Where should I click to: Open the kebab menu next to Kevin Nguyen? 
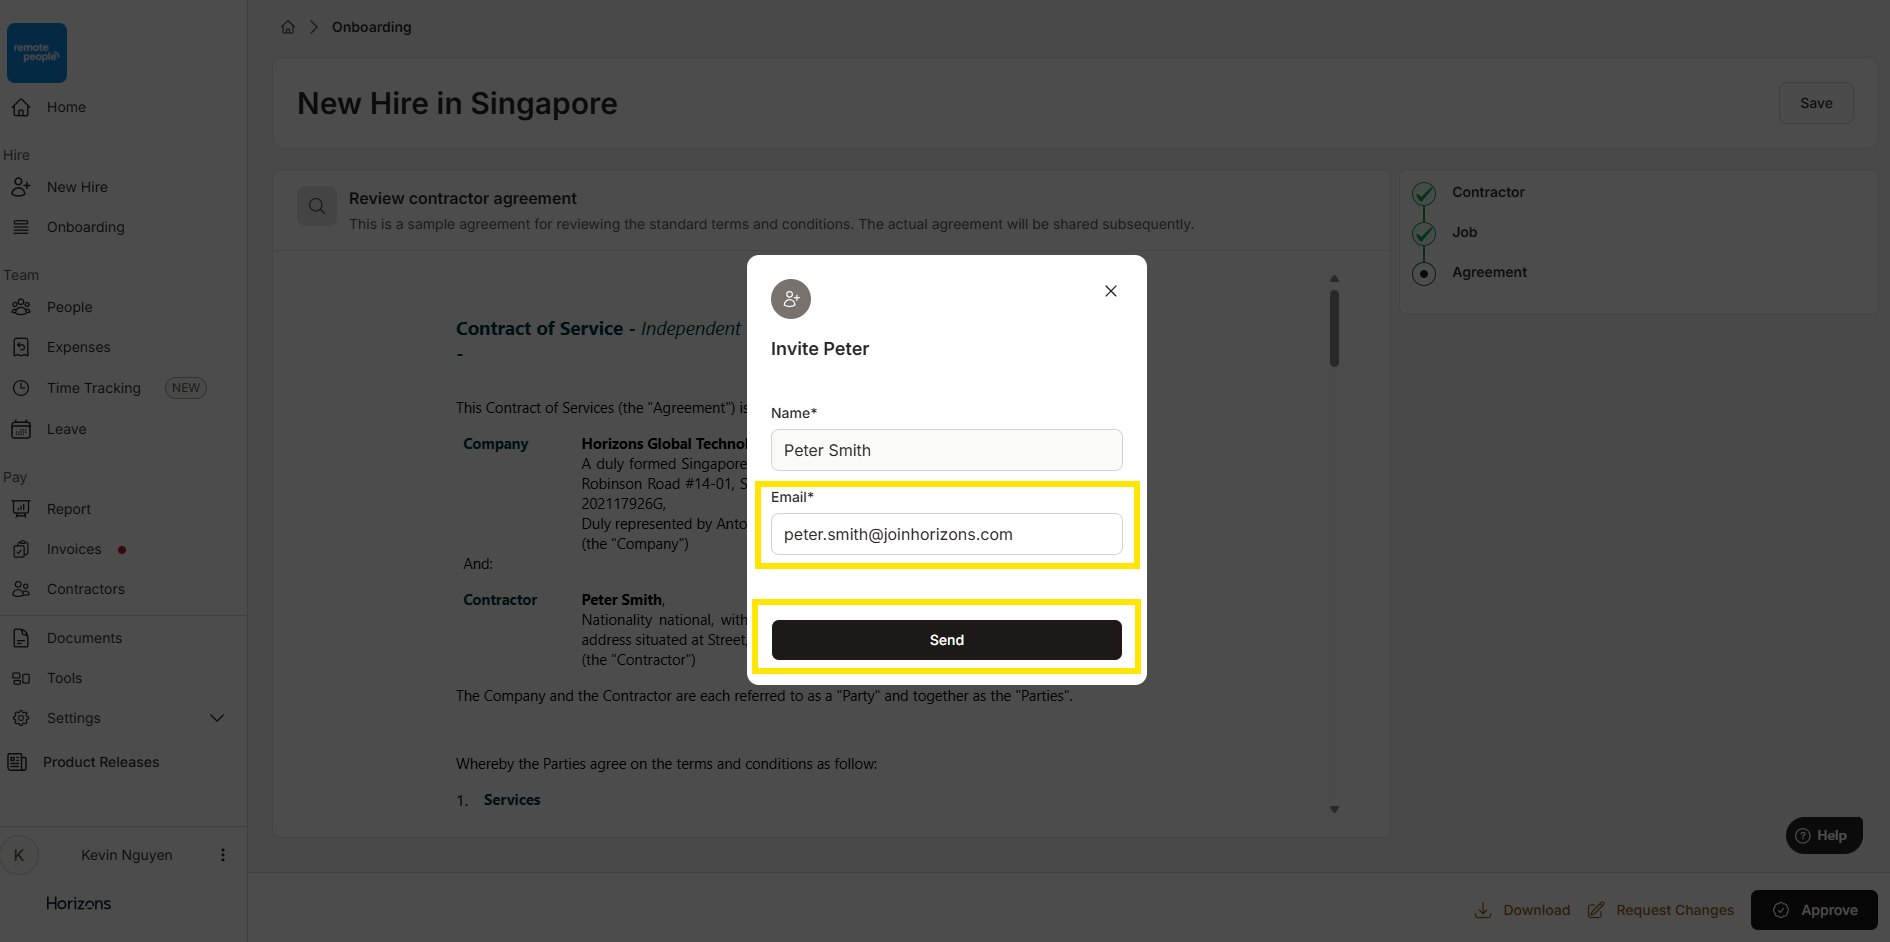(x=223, y=855)
